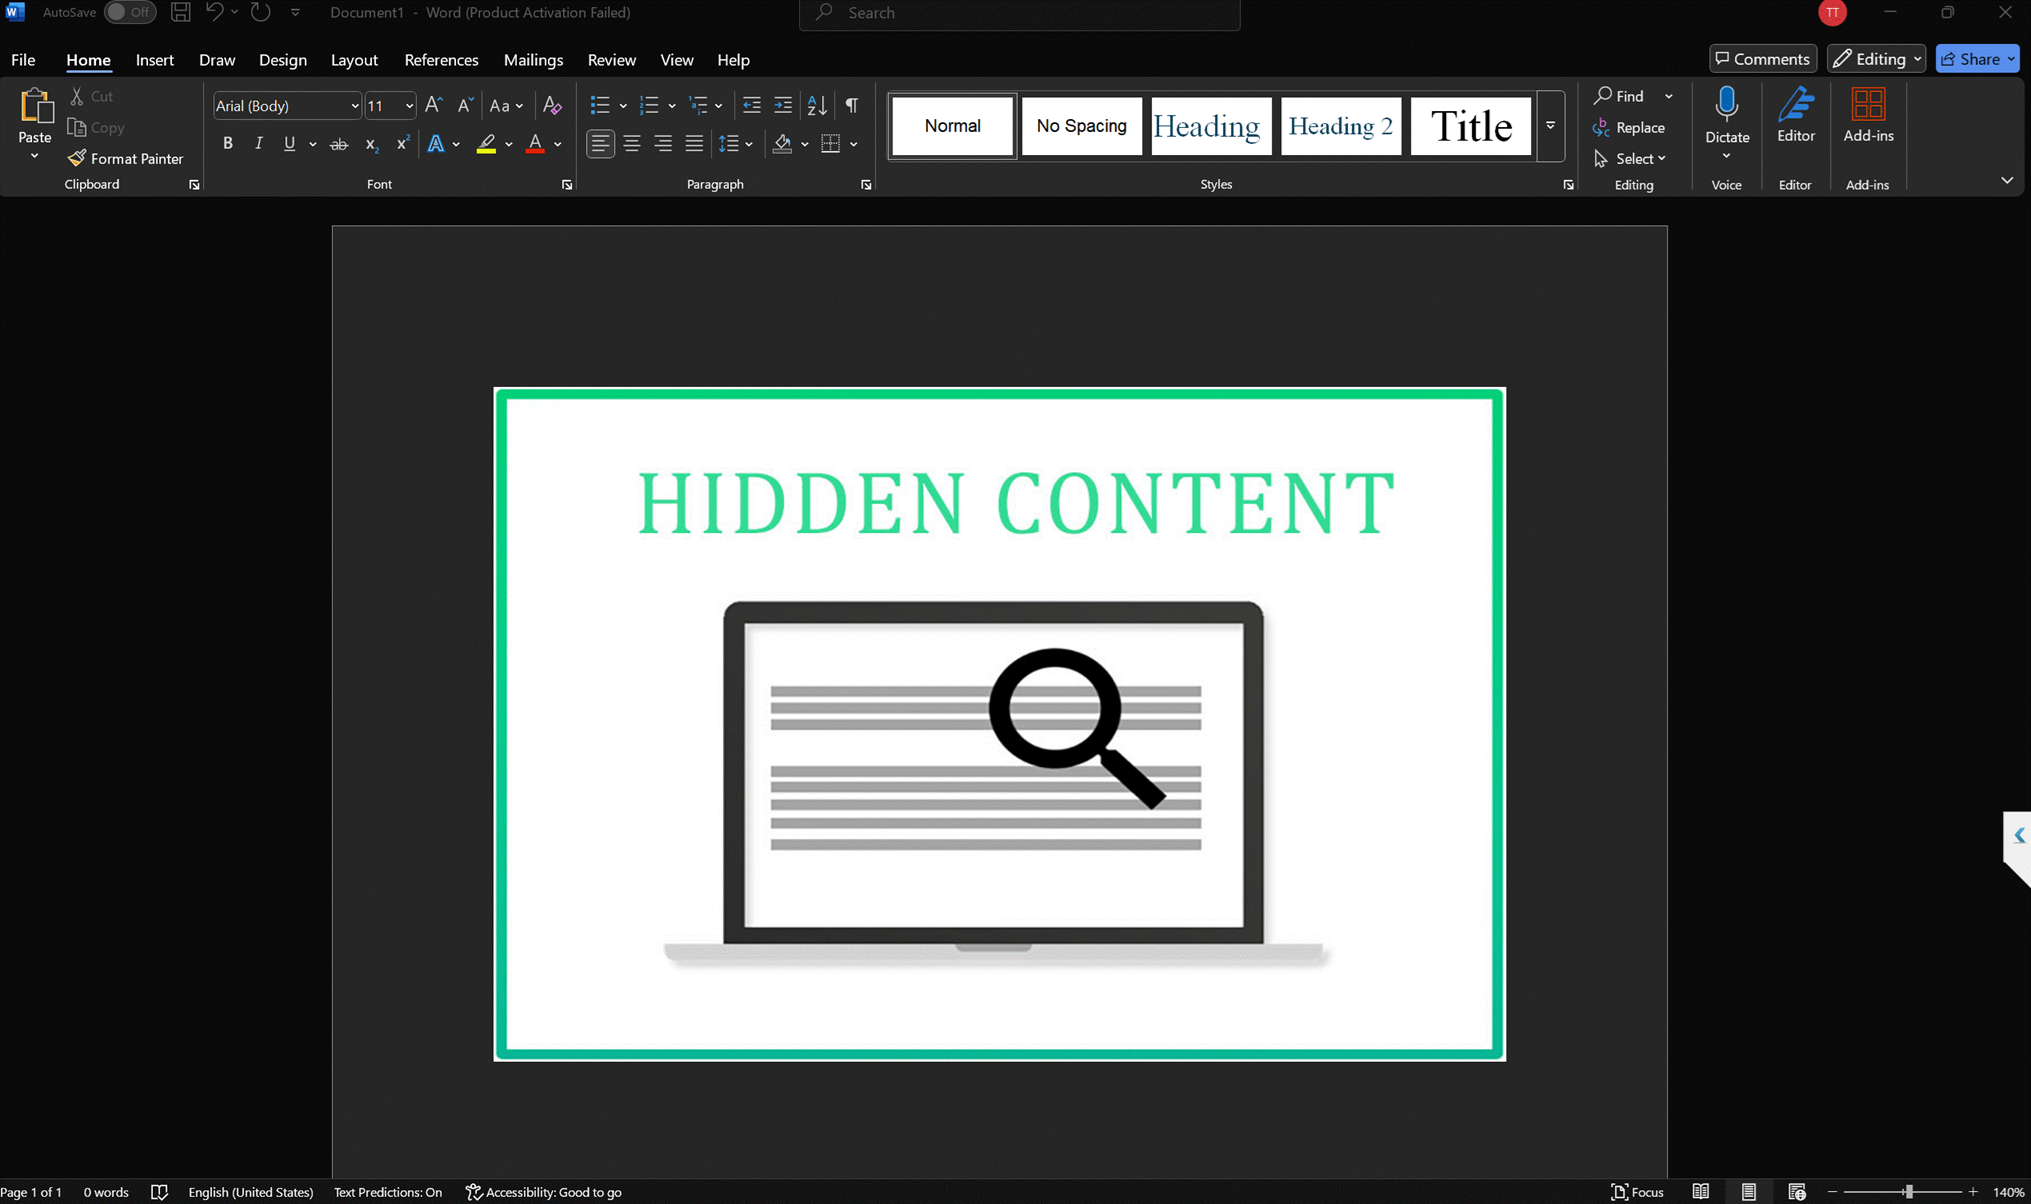2031x1204 pixels.
Task: Toggle Italic formatting
Action: coord(258,144)
